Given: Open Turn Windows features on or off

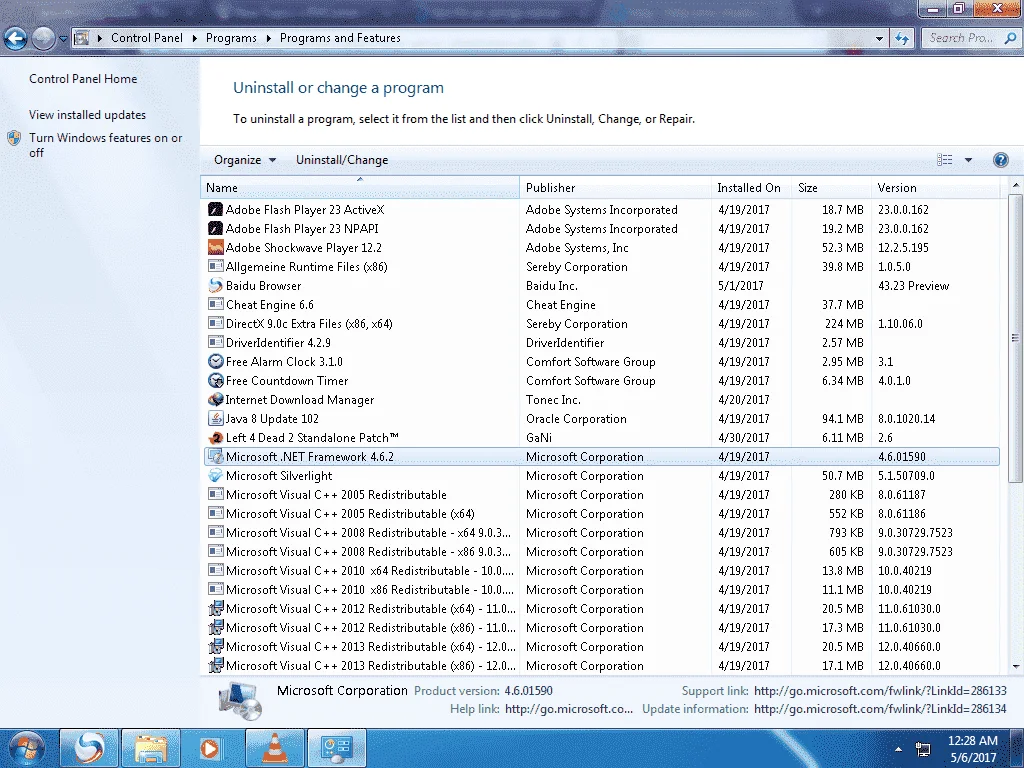Looking at the screenshot, I should (105, 145).
